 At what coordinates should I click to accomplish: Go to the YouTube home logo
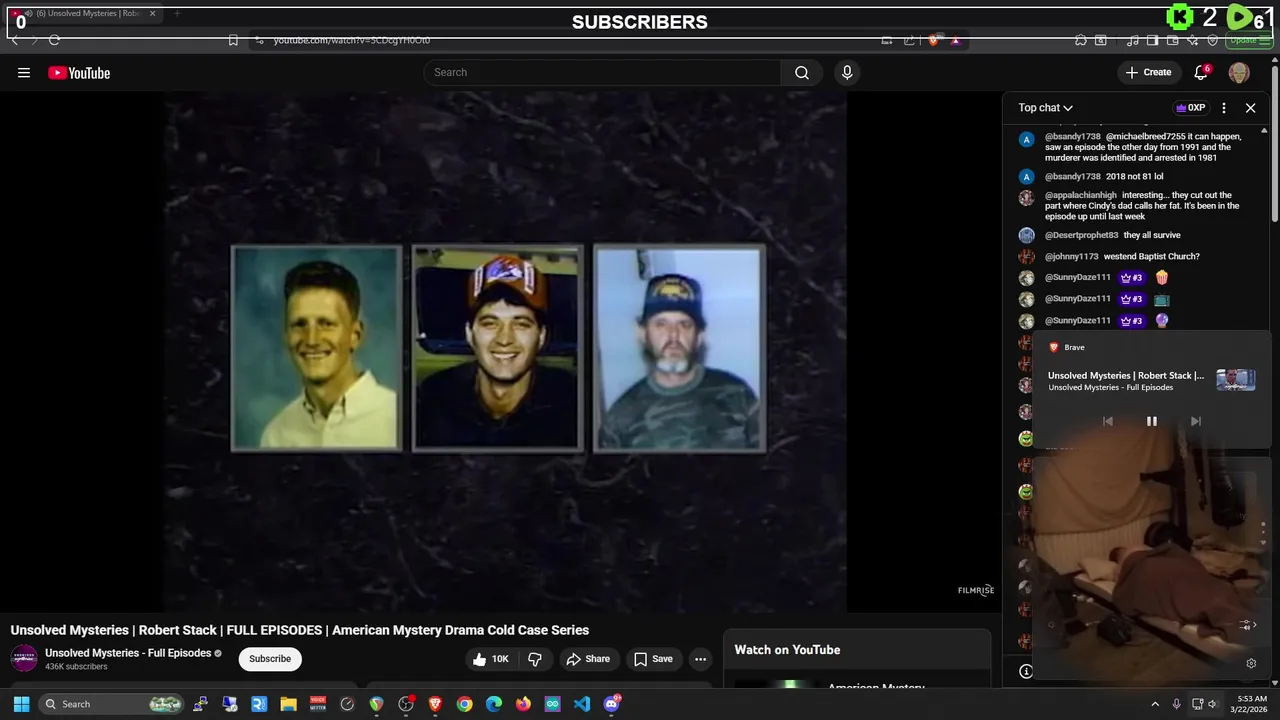pyautogui.click(x=79, y=72)
